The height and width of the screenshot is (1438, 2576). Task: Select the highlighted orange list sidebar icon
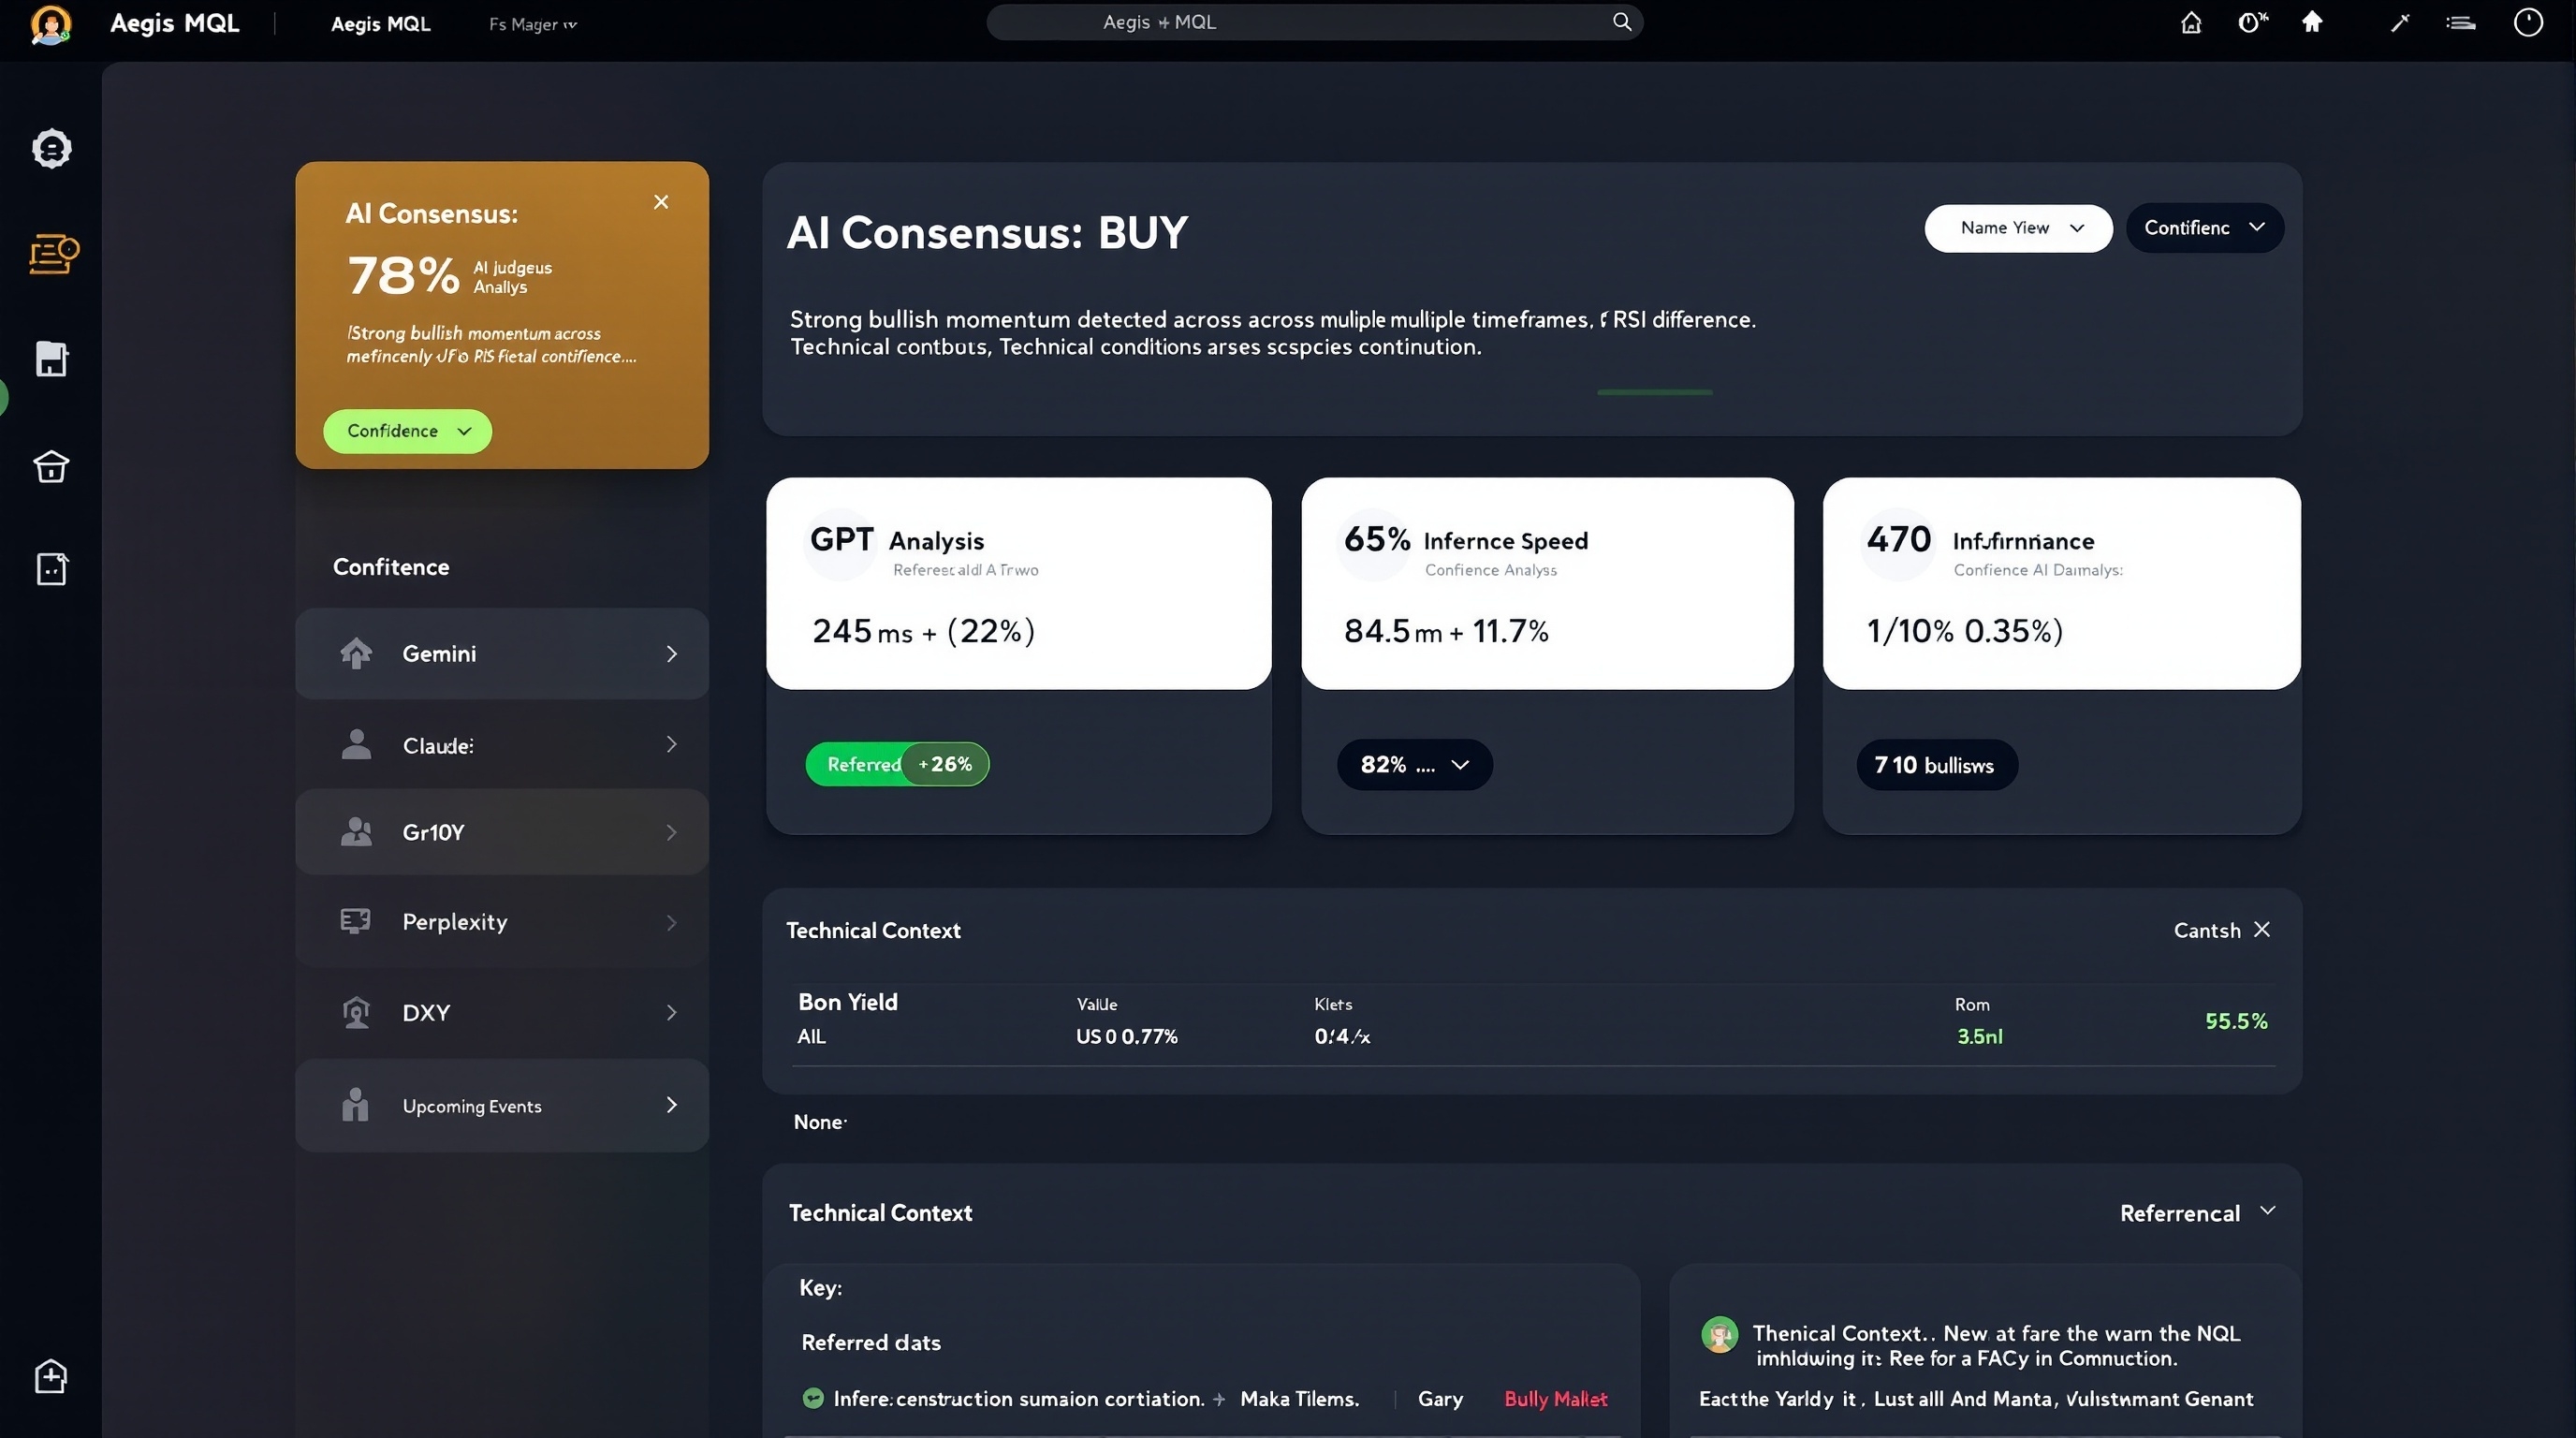pos(53,254)
